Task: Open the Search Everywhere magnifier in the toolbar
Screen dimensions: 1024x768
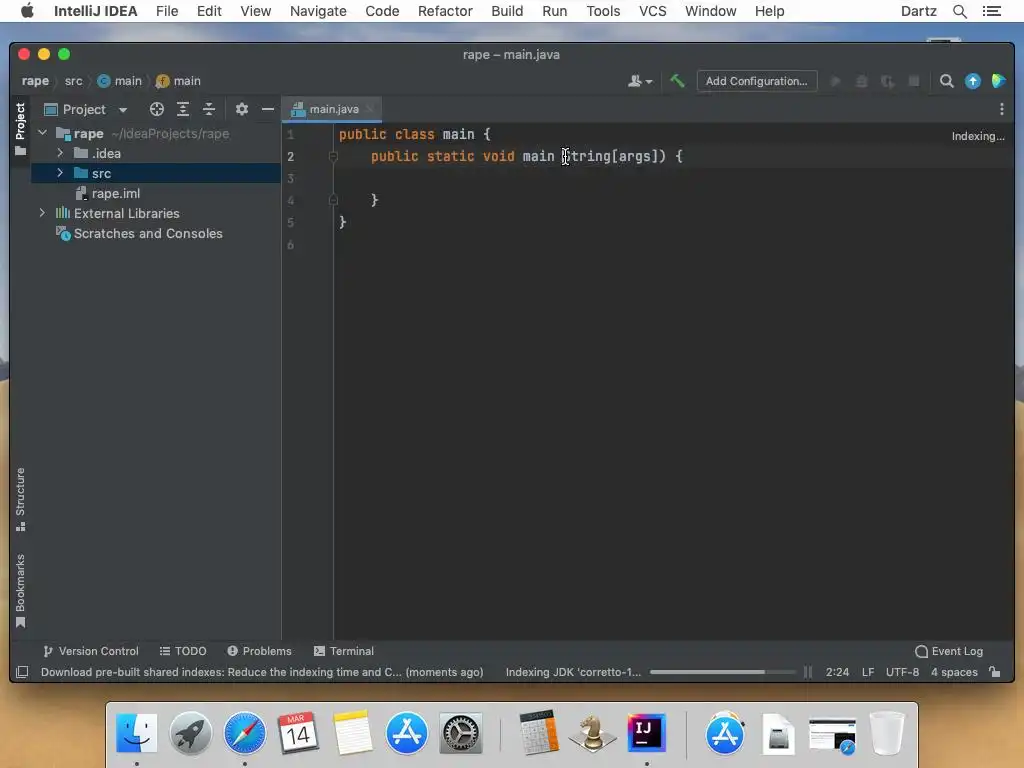Action: click(946, 81)
